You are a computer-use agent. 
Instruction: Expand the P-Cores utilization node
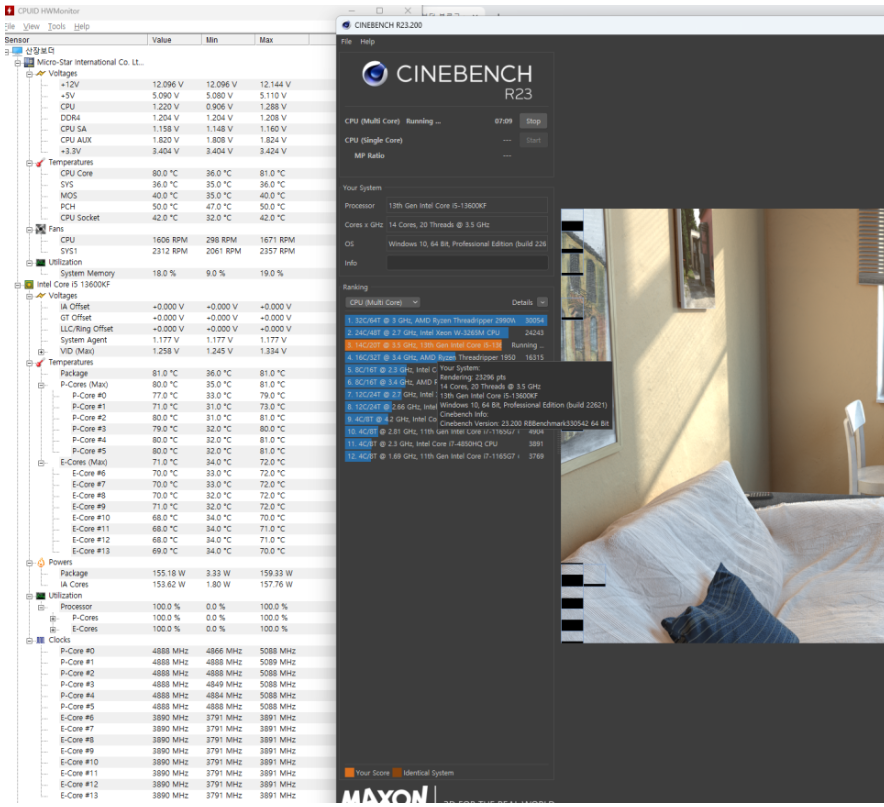point(53,619)
